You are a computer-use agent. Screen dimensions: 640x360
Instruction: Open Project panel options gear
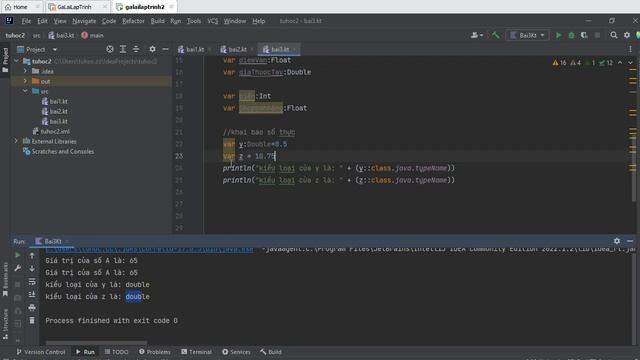(152, 49)
